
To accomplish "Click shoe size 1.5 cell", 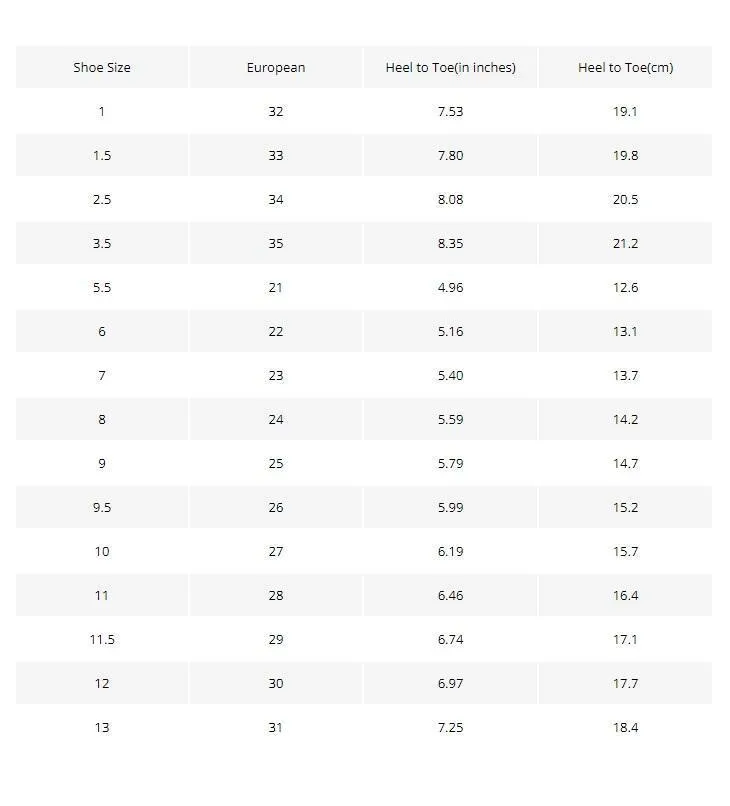I will click(x=102, y=155).
